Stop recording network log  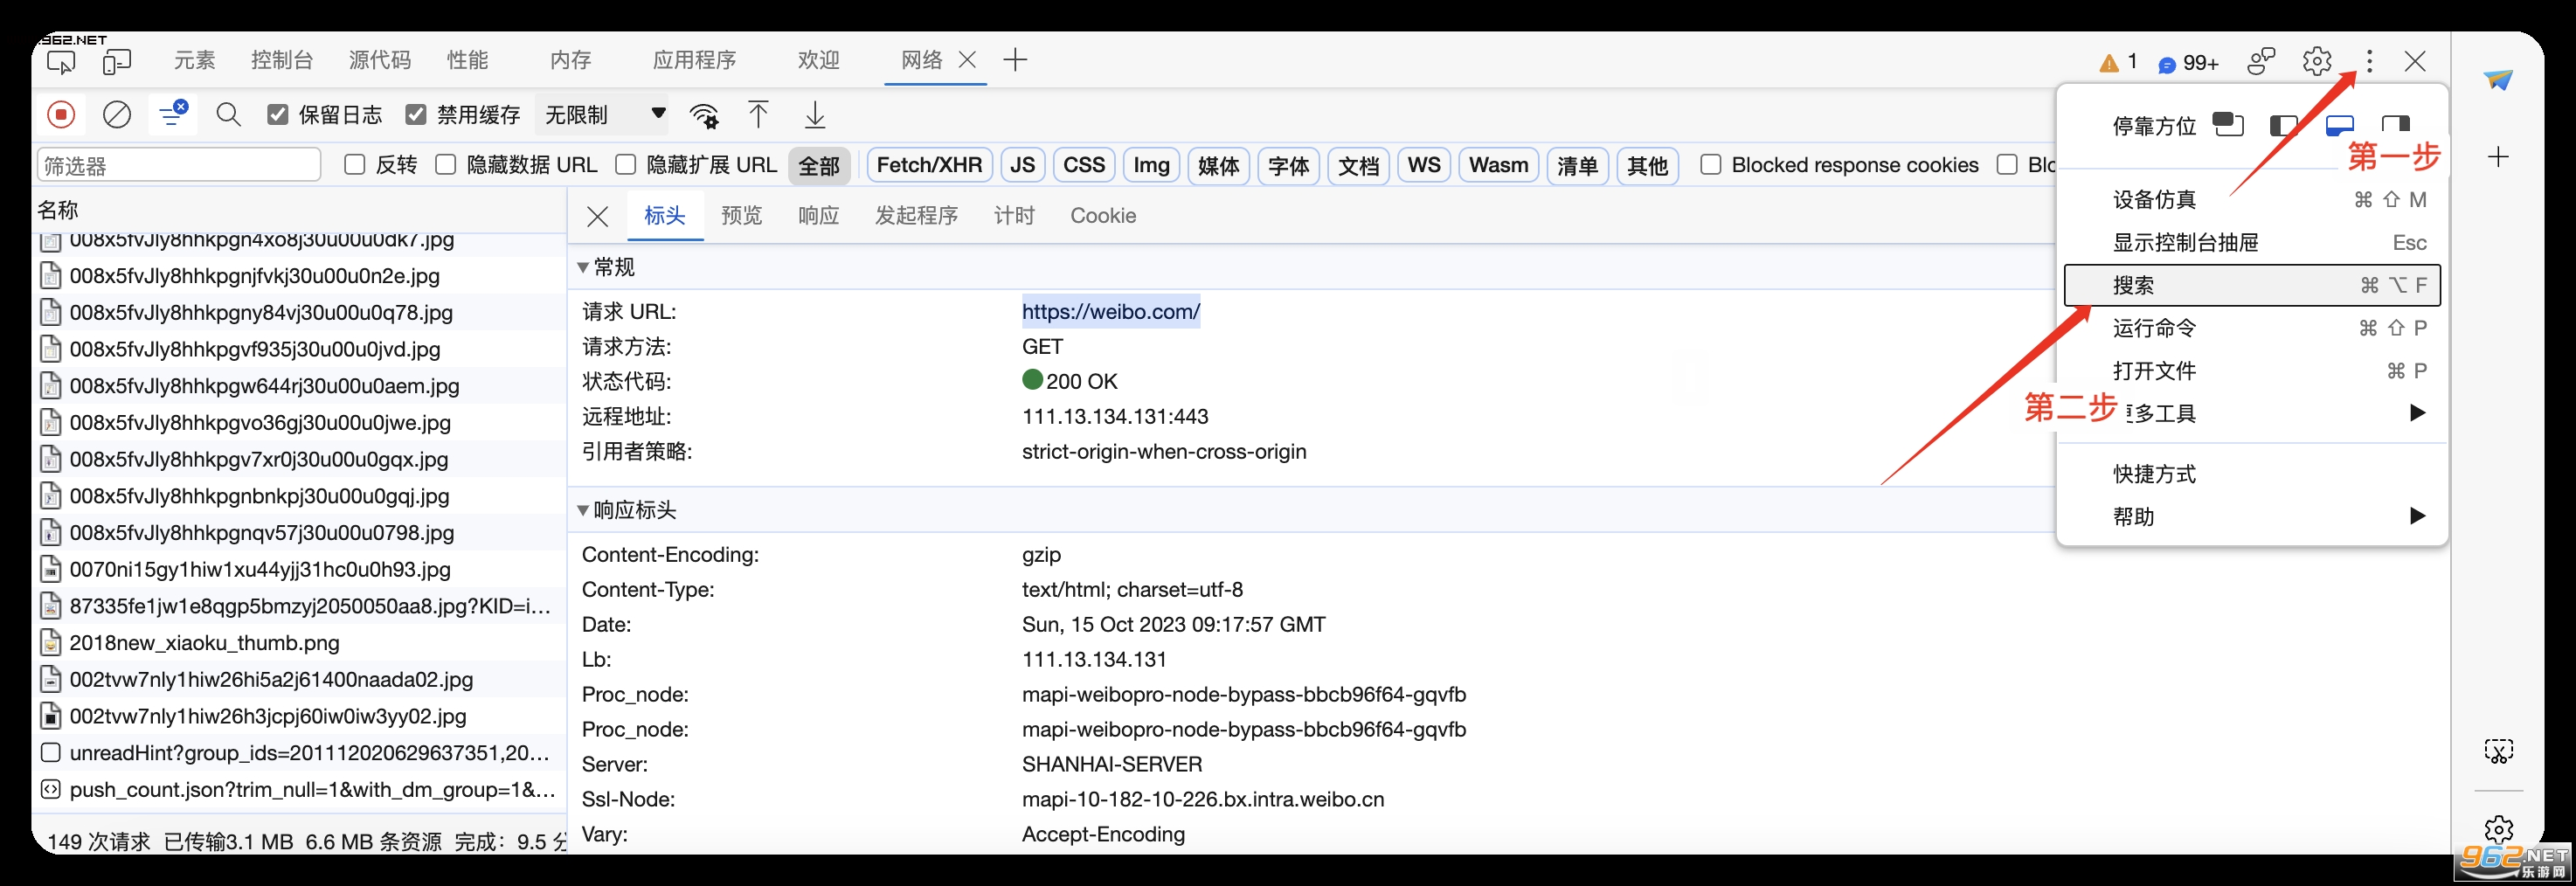[x=61, y=115]
